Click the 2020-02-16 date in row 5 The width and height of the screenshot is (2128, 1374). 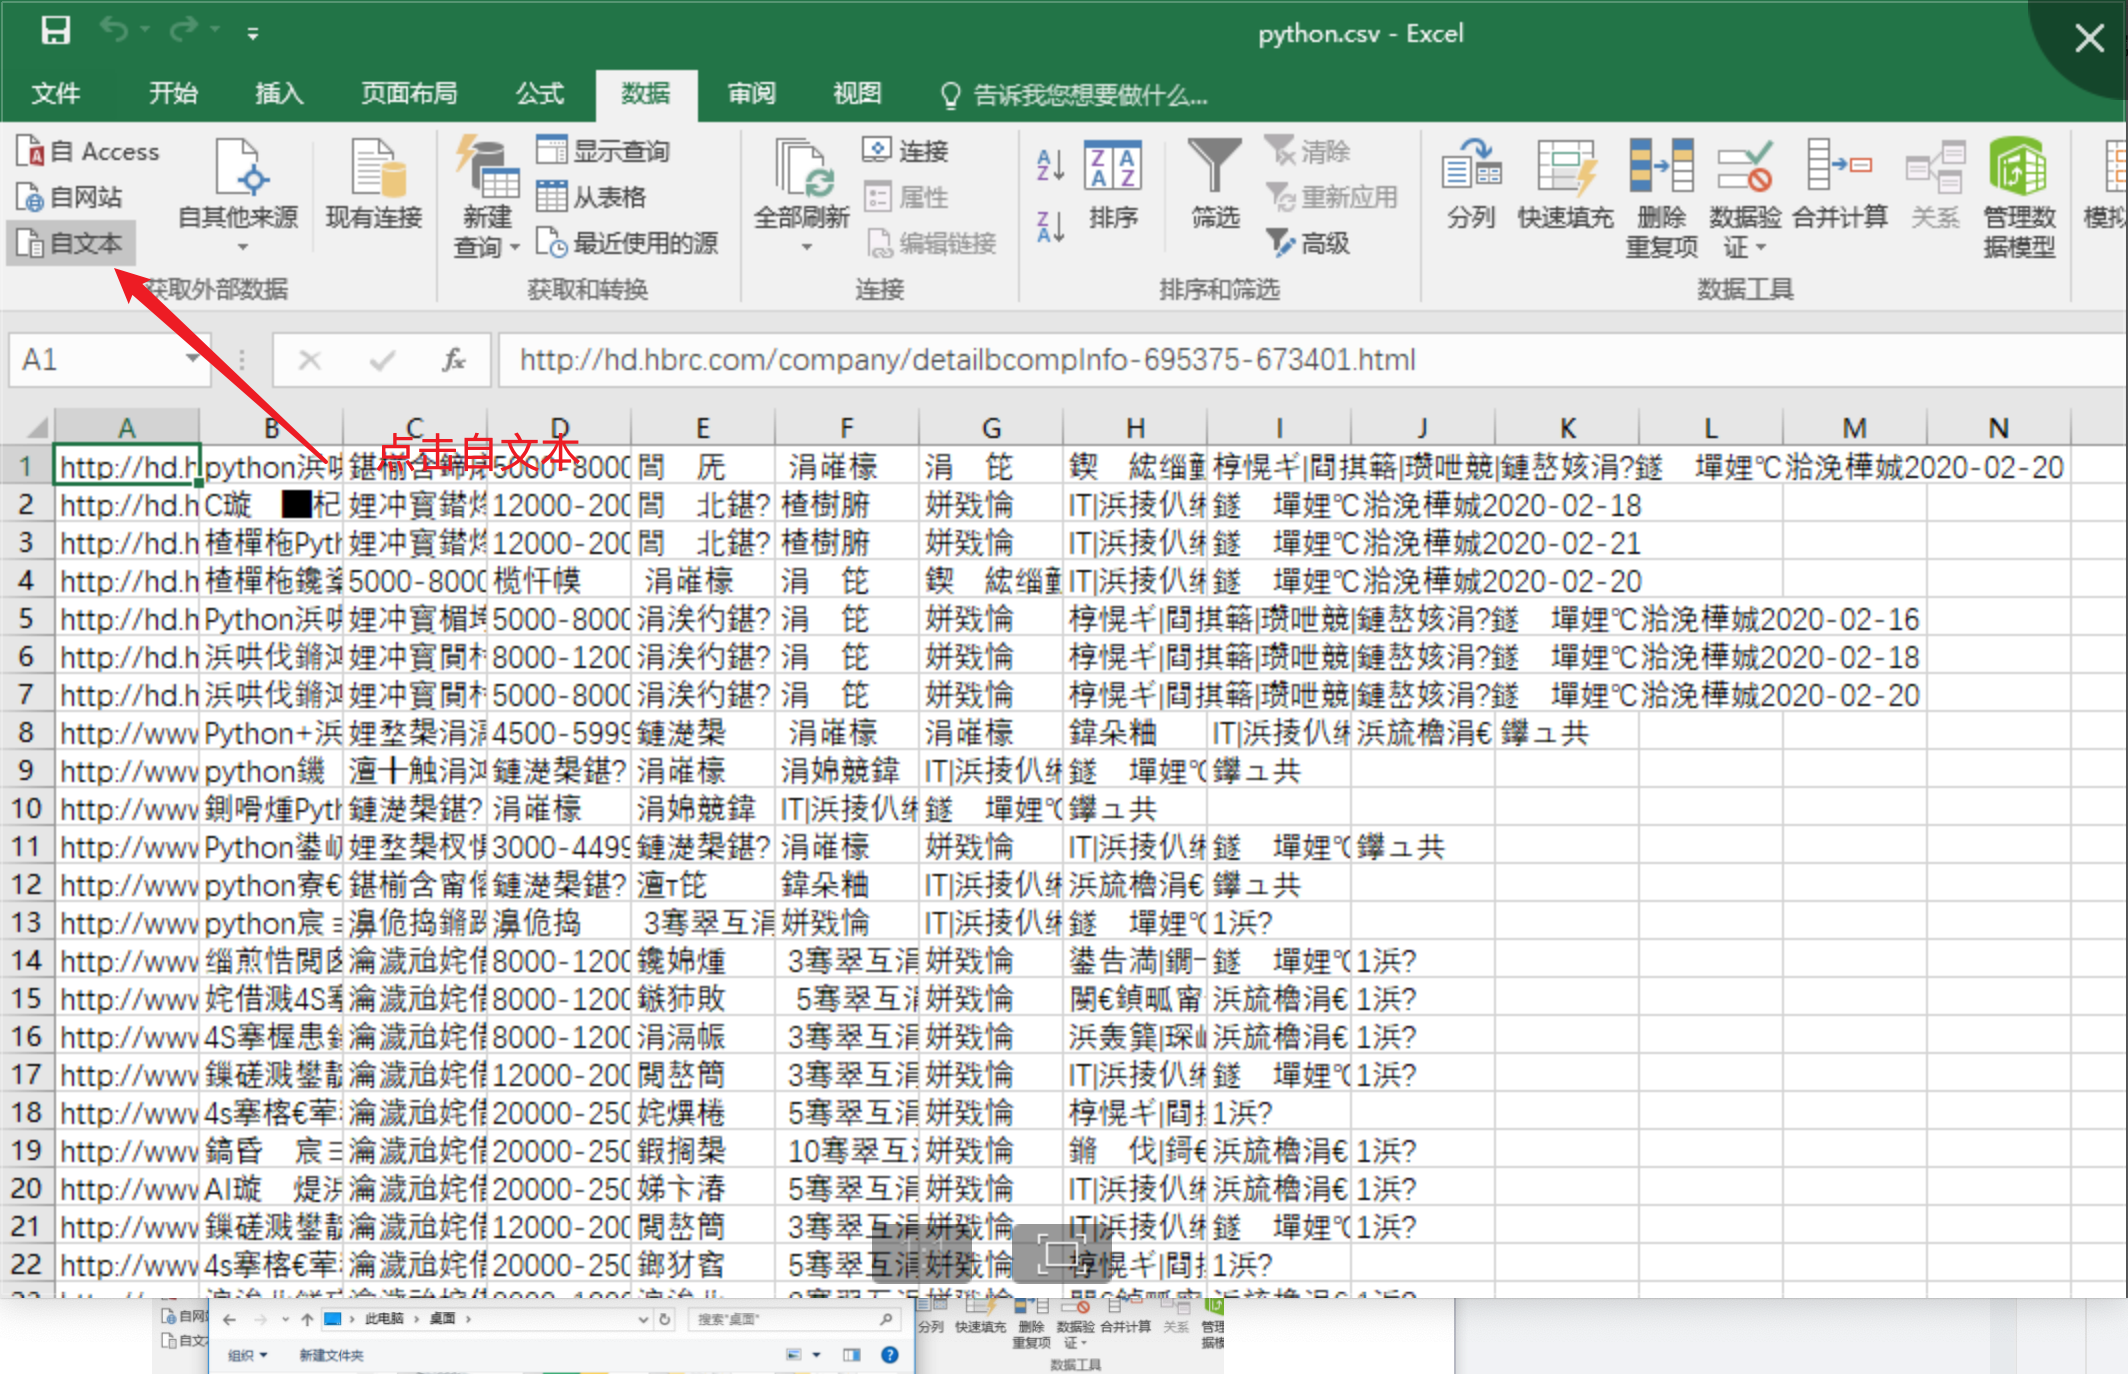(1840, 619)
